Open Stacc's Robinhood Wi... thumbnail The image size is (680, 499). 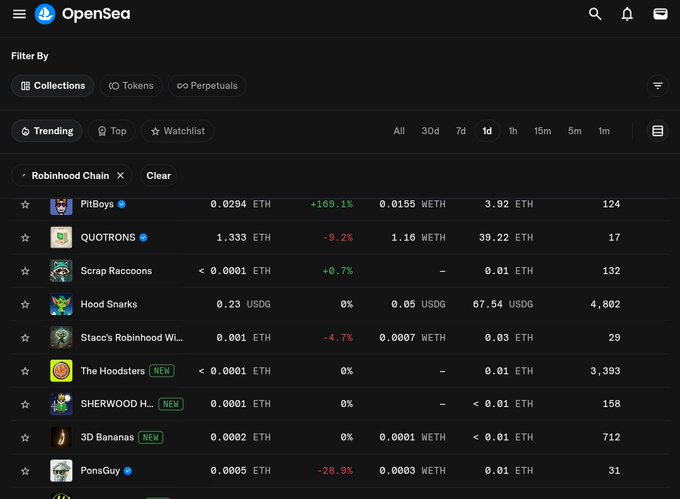coord(61,338)
